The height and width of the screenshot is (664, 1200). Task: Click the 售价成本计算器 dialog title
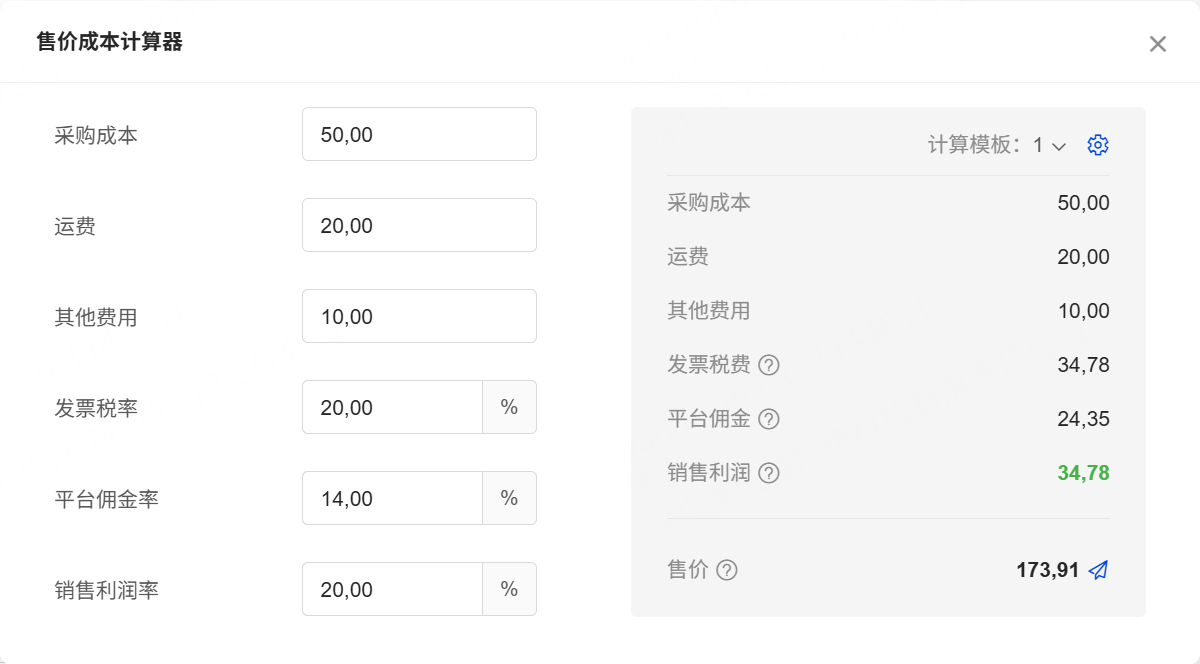click(x=109, y=42)
